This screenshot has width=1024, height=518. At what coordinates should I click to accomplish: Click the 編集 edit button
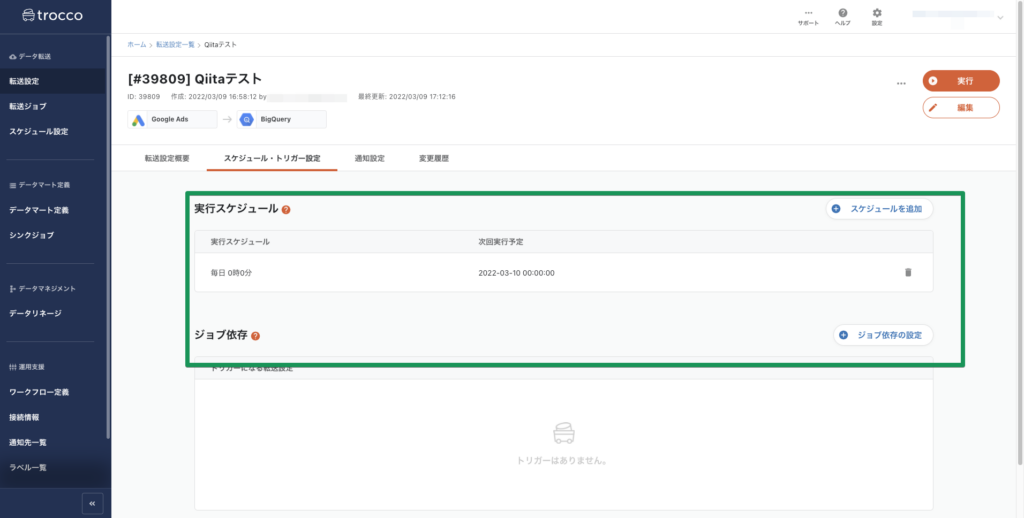[x=960, y=107]
